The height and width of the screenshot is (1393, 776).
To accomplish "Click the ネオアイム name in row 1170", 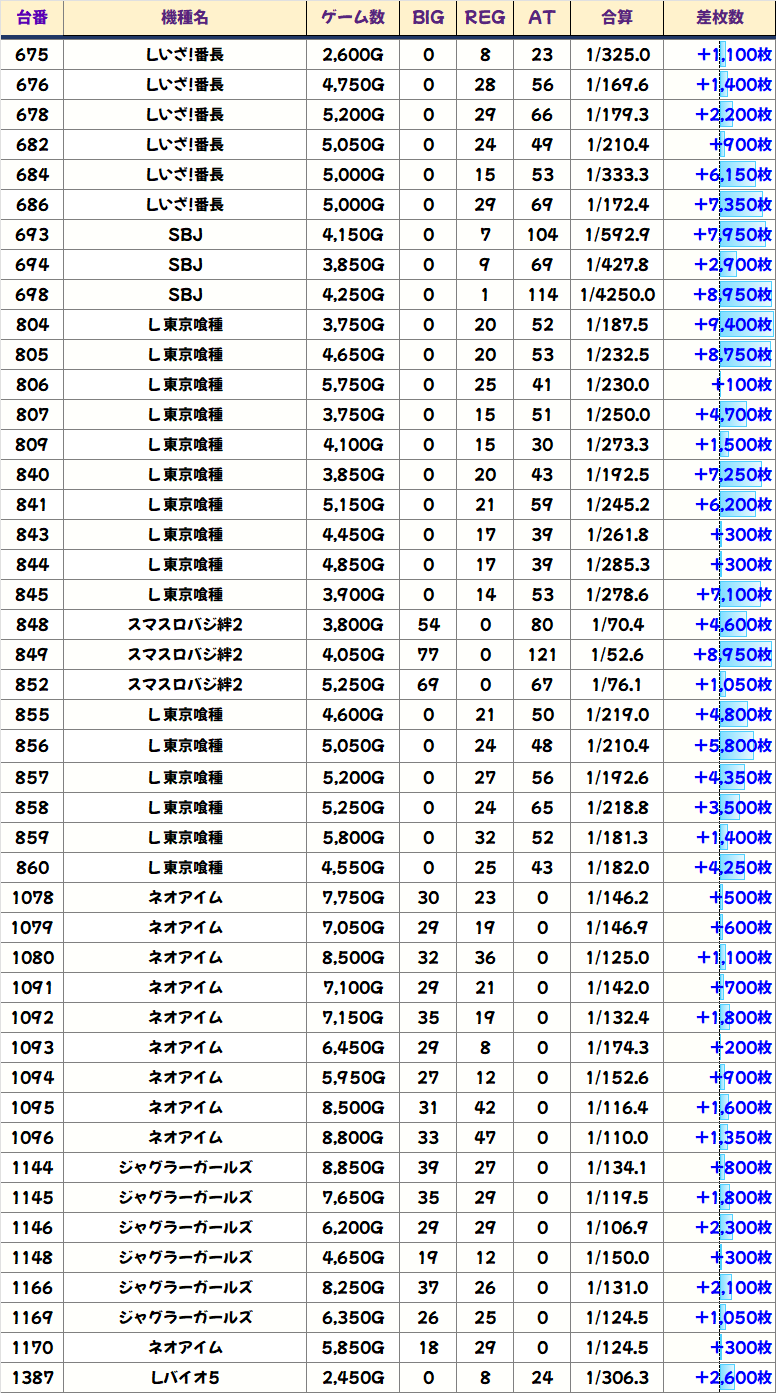I will (x=185, y=1348).
